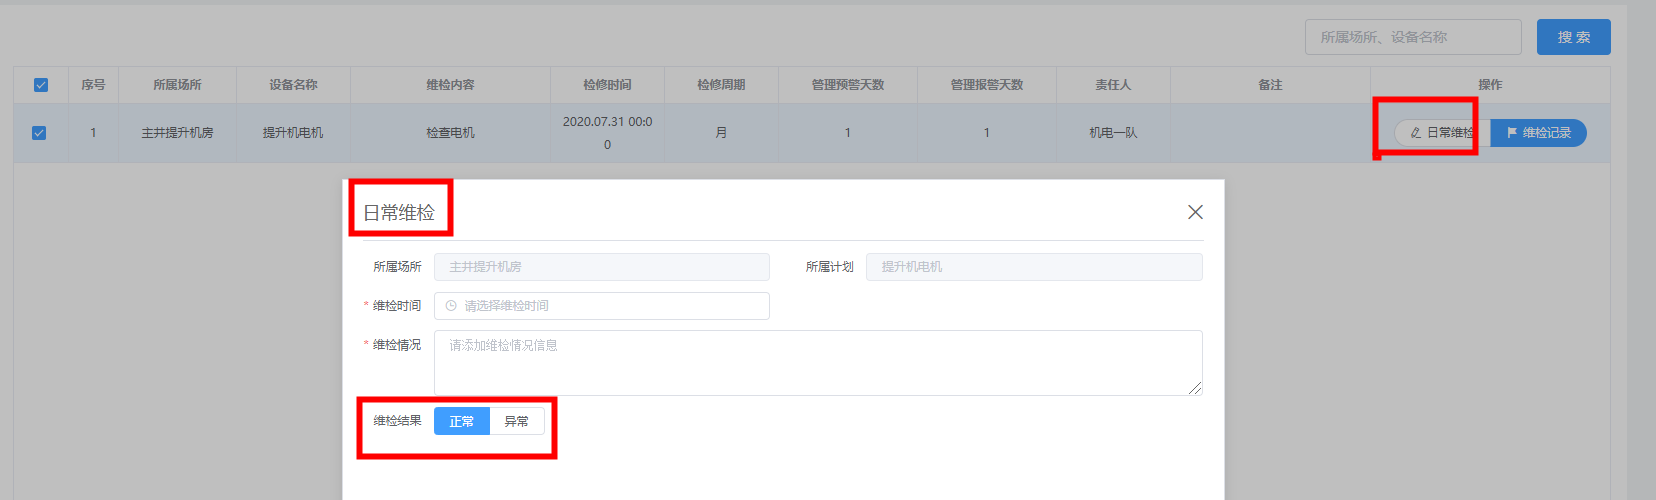Click the flag icon on 维检记录 button
This screenshot has height=500, width=1656.
(1512, 132)
